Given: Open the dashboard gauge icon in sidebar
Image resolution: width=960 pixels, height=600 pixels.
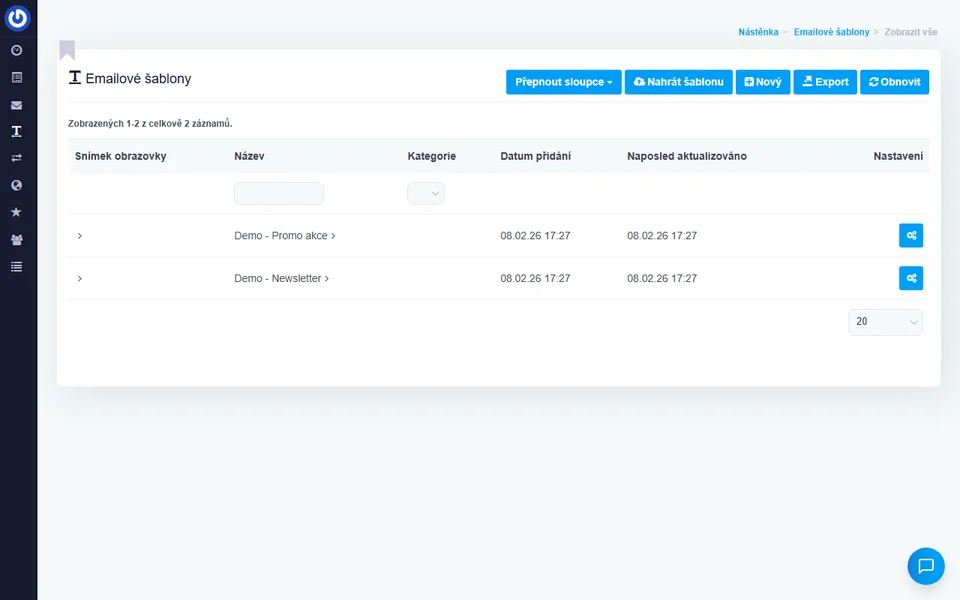Looking at the screenshot, I should click(x=16, y=50).
